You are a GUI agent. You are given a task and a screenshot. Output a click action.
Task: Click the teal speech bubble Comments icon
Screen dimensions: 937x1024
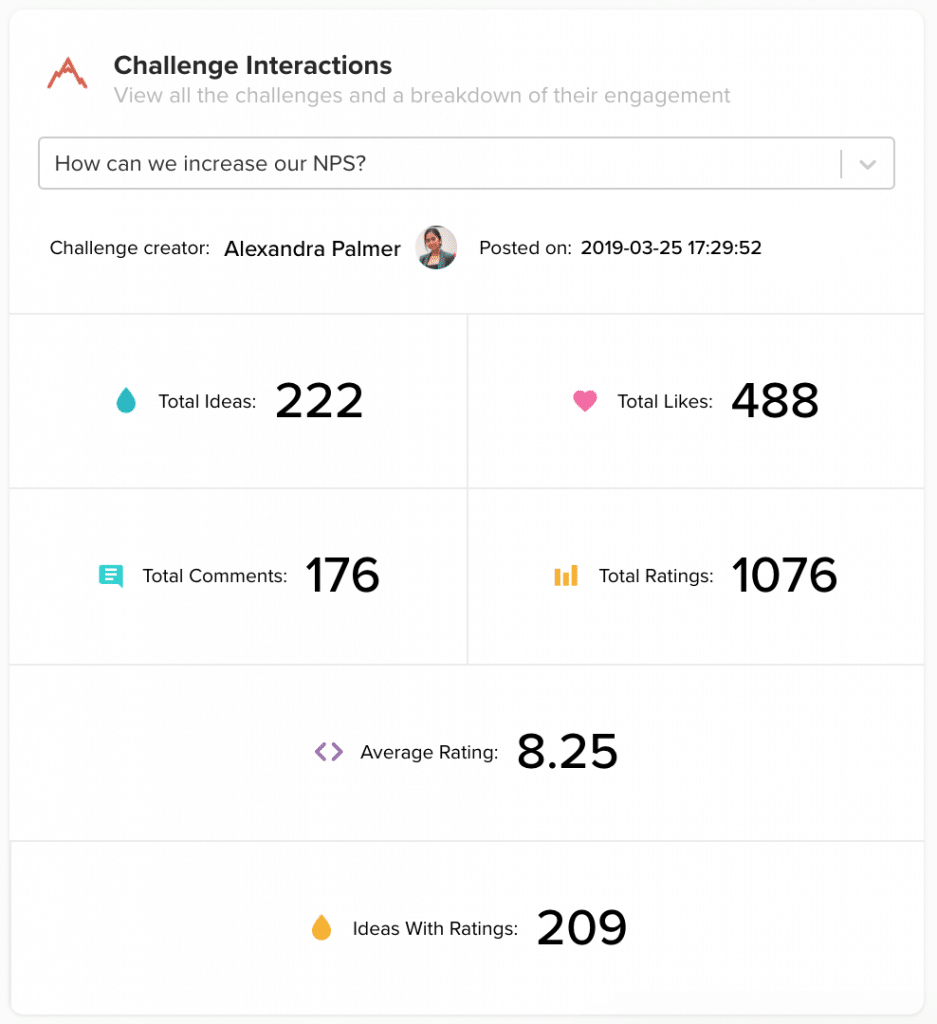click(x=111, y=576)
